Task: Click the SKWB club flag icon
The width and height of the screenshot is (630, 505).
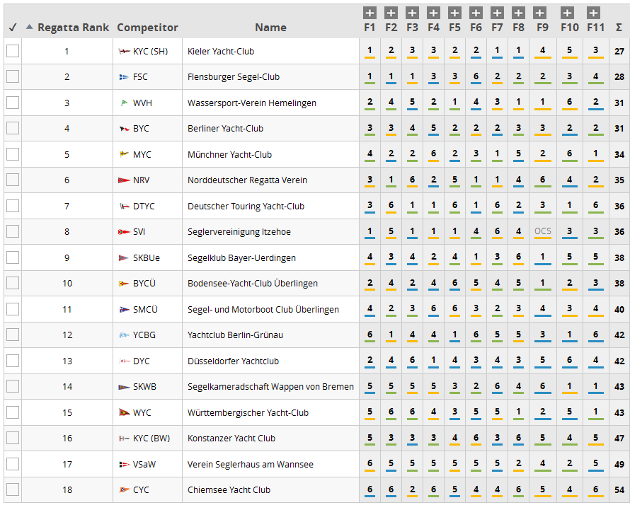Action: (x=124, y=387)
